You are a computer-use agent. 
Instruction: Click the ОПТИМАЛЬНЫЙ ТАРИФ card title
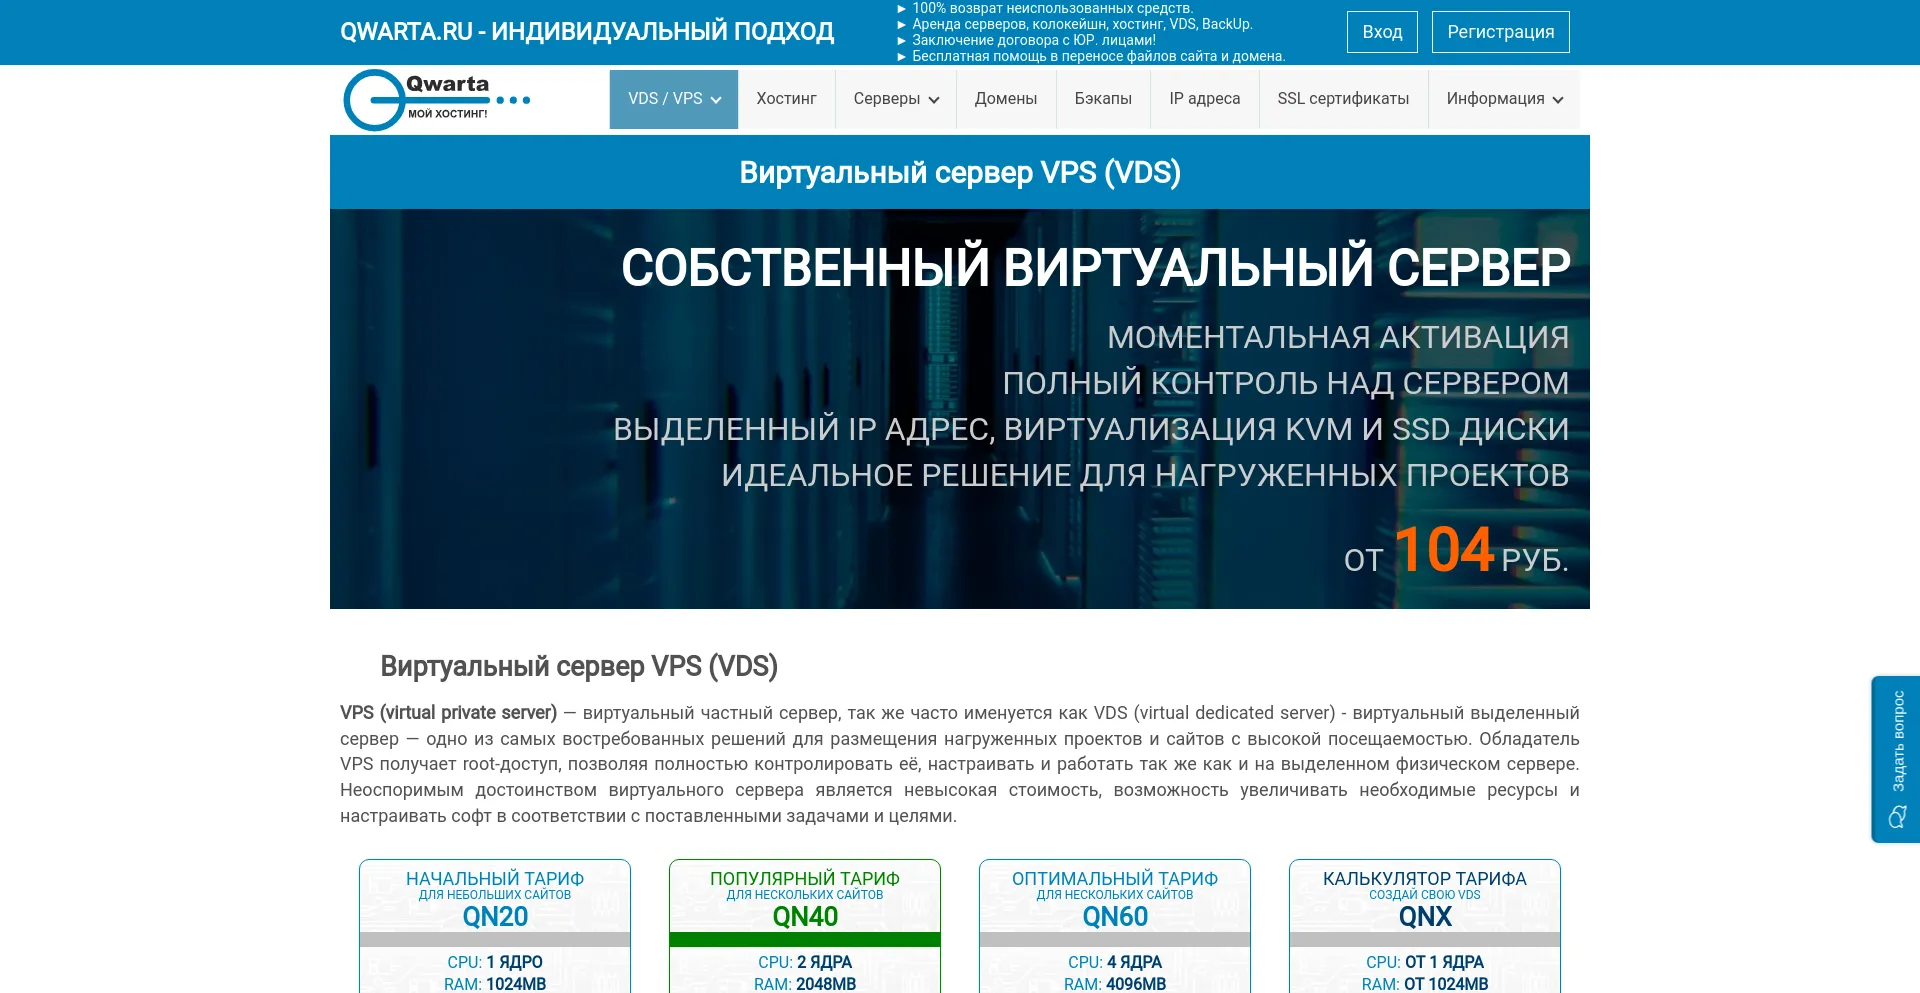(x=1115, y=878)
